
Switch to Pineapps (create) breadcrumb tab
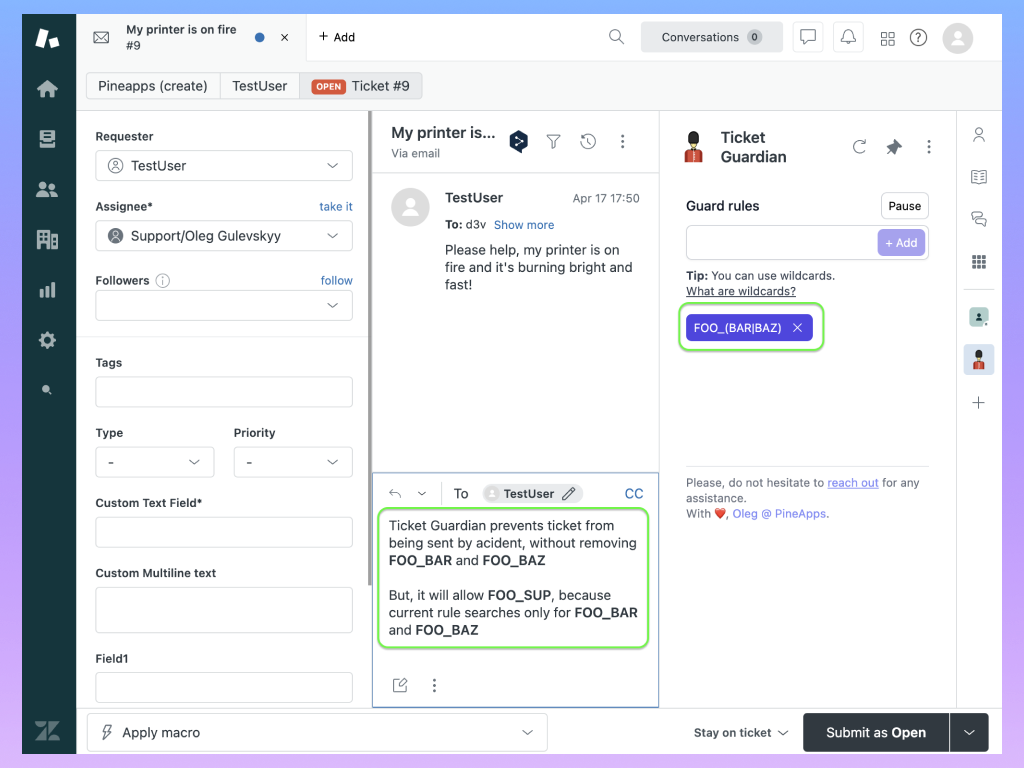coord(153,86)
